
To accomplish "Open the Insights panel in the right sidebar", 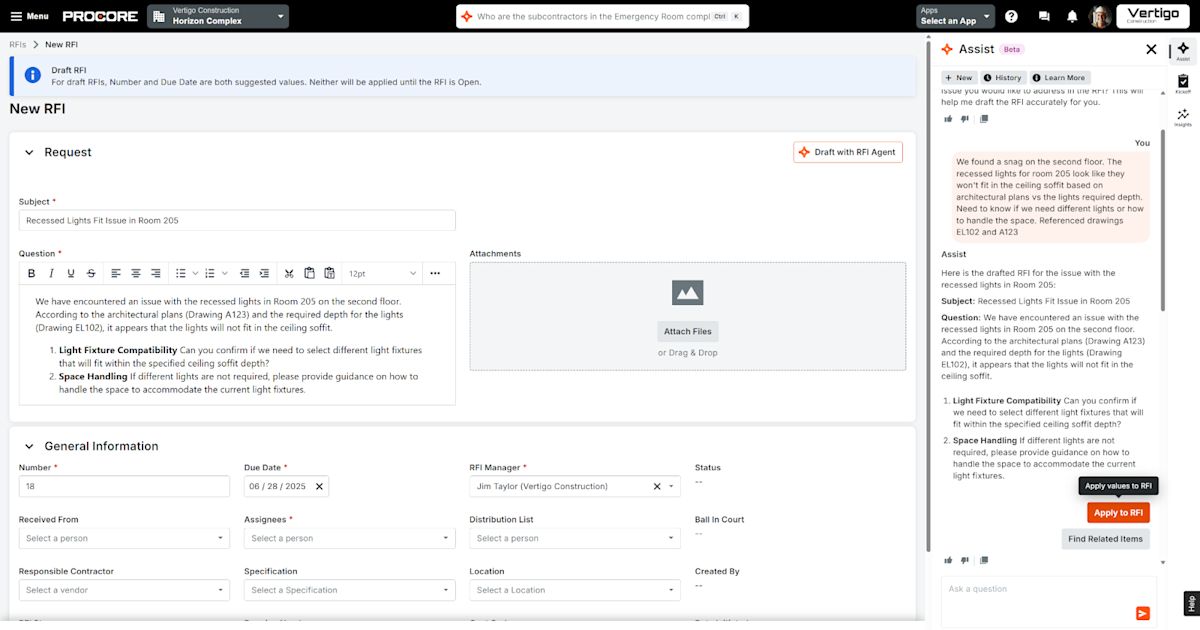I will click(1185, 115).
